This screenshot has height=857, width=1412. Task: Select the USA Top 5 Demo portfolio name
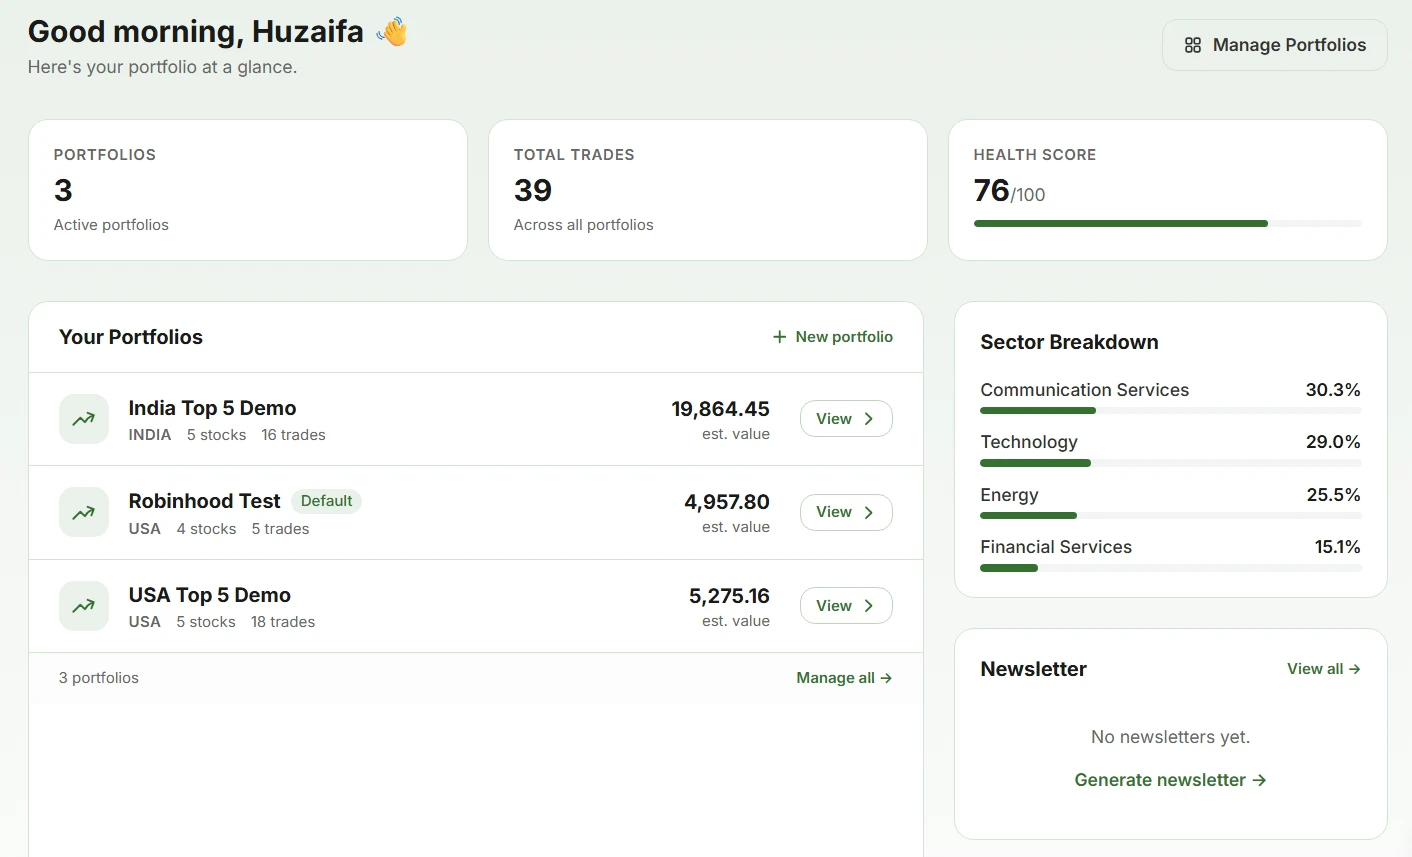tap(210, 595)
